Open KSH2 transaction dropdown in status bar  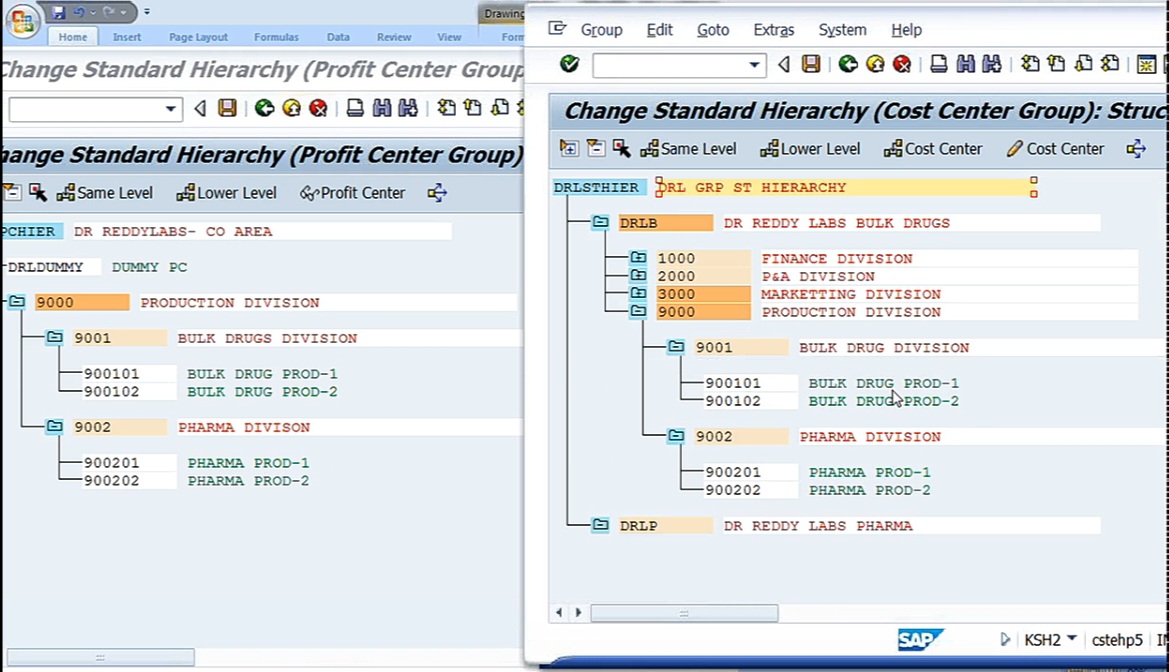click(1072, 638)
